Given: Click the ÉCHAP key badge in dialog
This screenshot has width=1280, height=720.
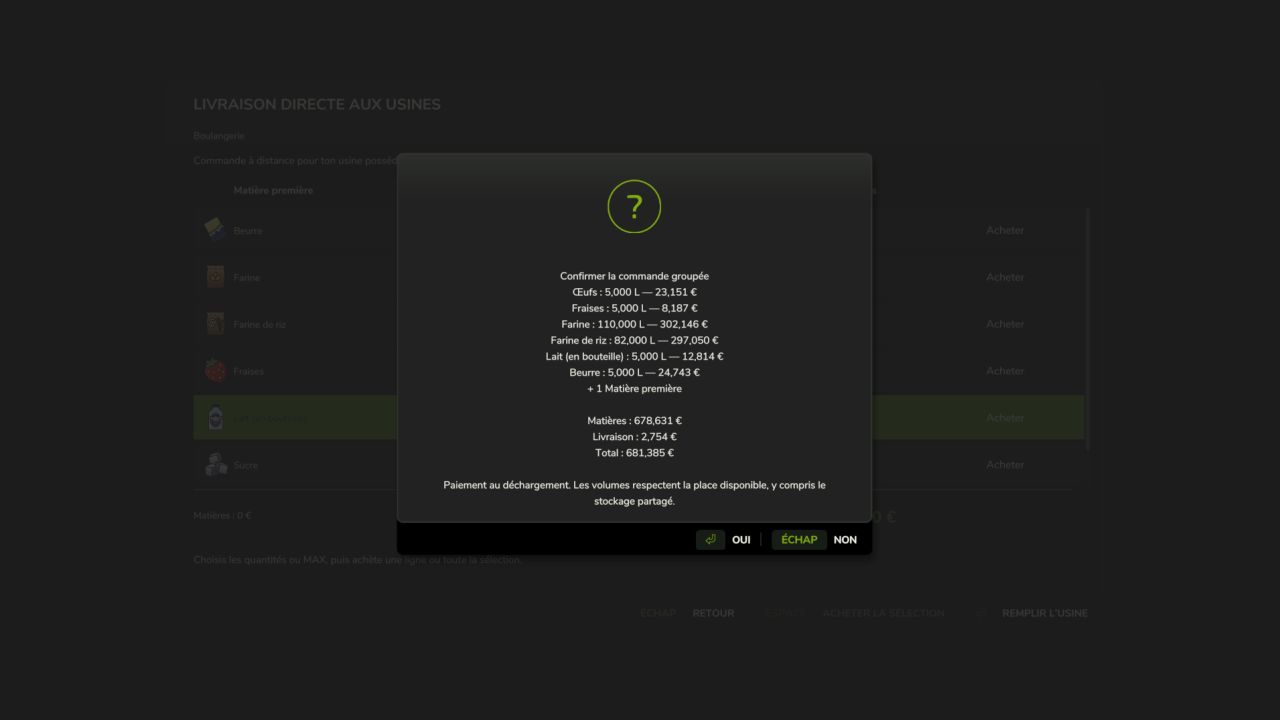Looking at the screenshot, I should (799, 540).
